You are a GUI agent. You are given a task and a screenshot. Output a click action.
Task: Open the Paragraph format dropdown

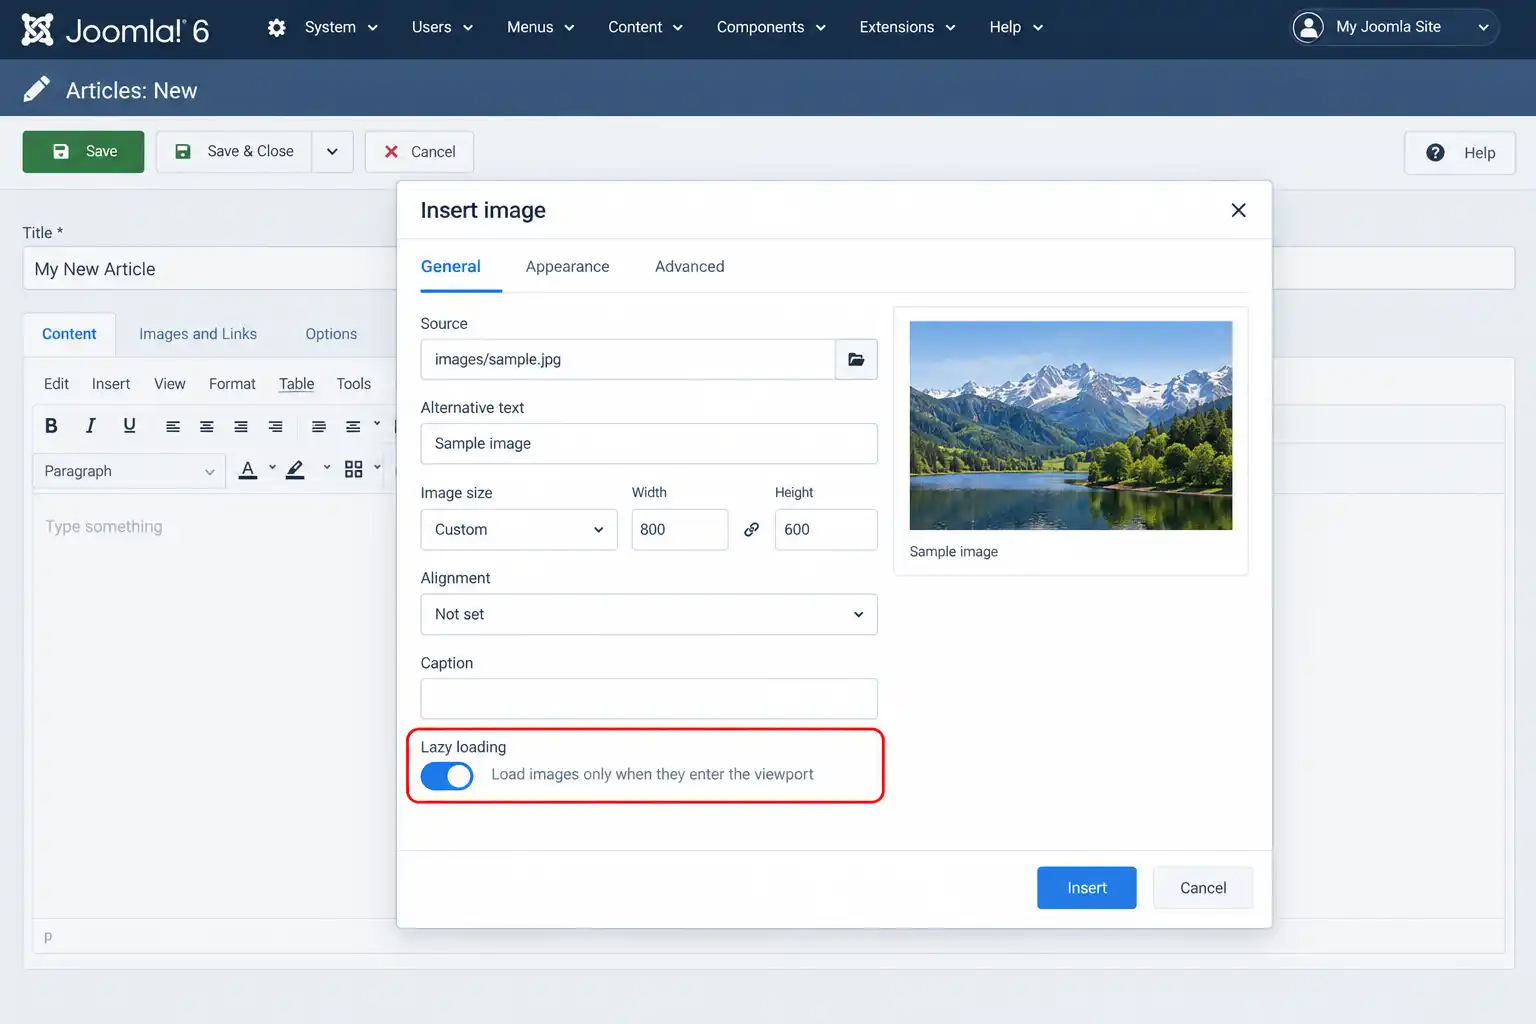coord(129,471)
